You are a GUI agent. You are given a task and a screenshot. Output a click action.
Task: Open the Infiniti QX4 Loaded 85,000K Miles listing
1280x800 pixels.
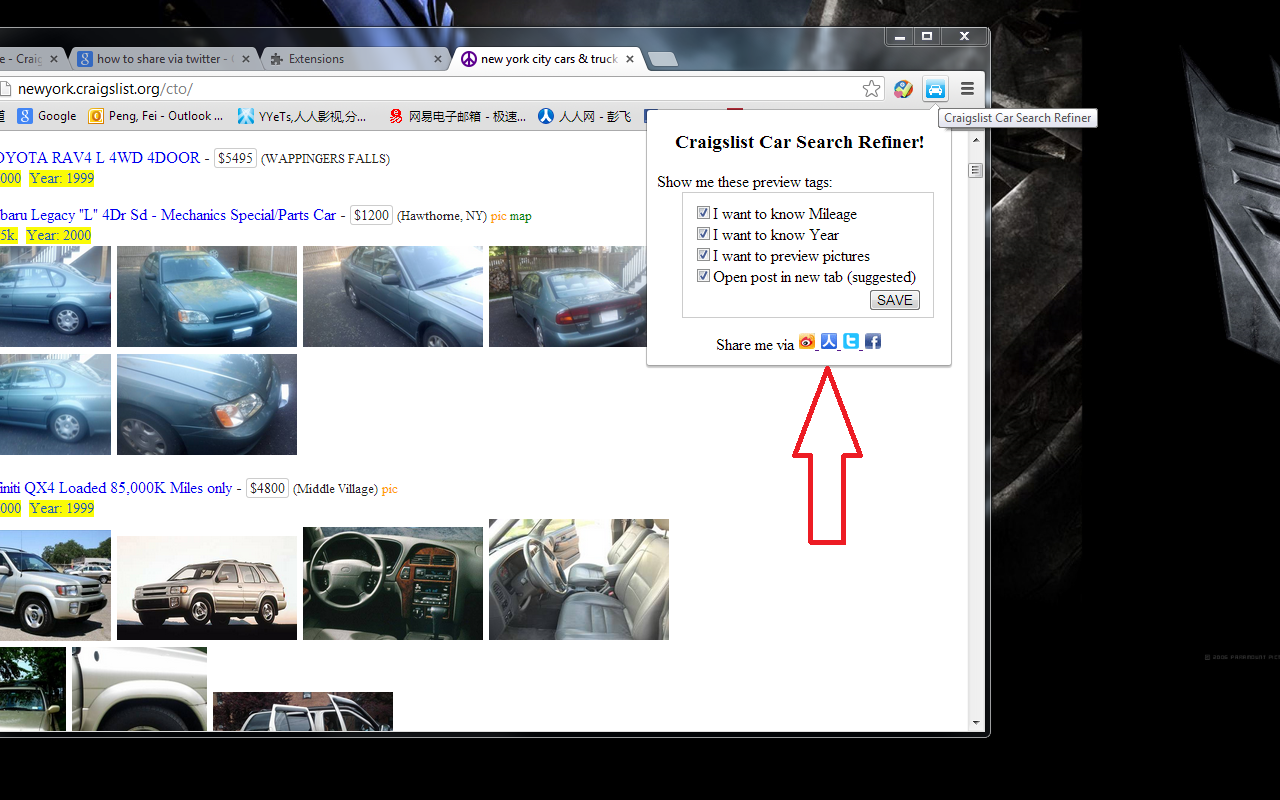116,488
